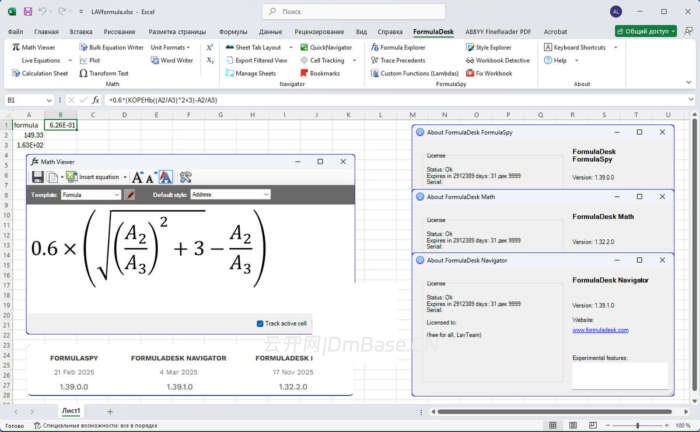
Task: Open the Template combo box
Action: (x=91, y=195)
